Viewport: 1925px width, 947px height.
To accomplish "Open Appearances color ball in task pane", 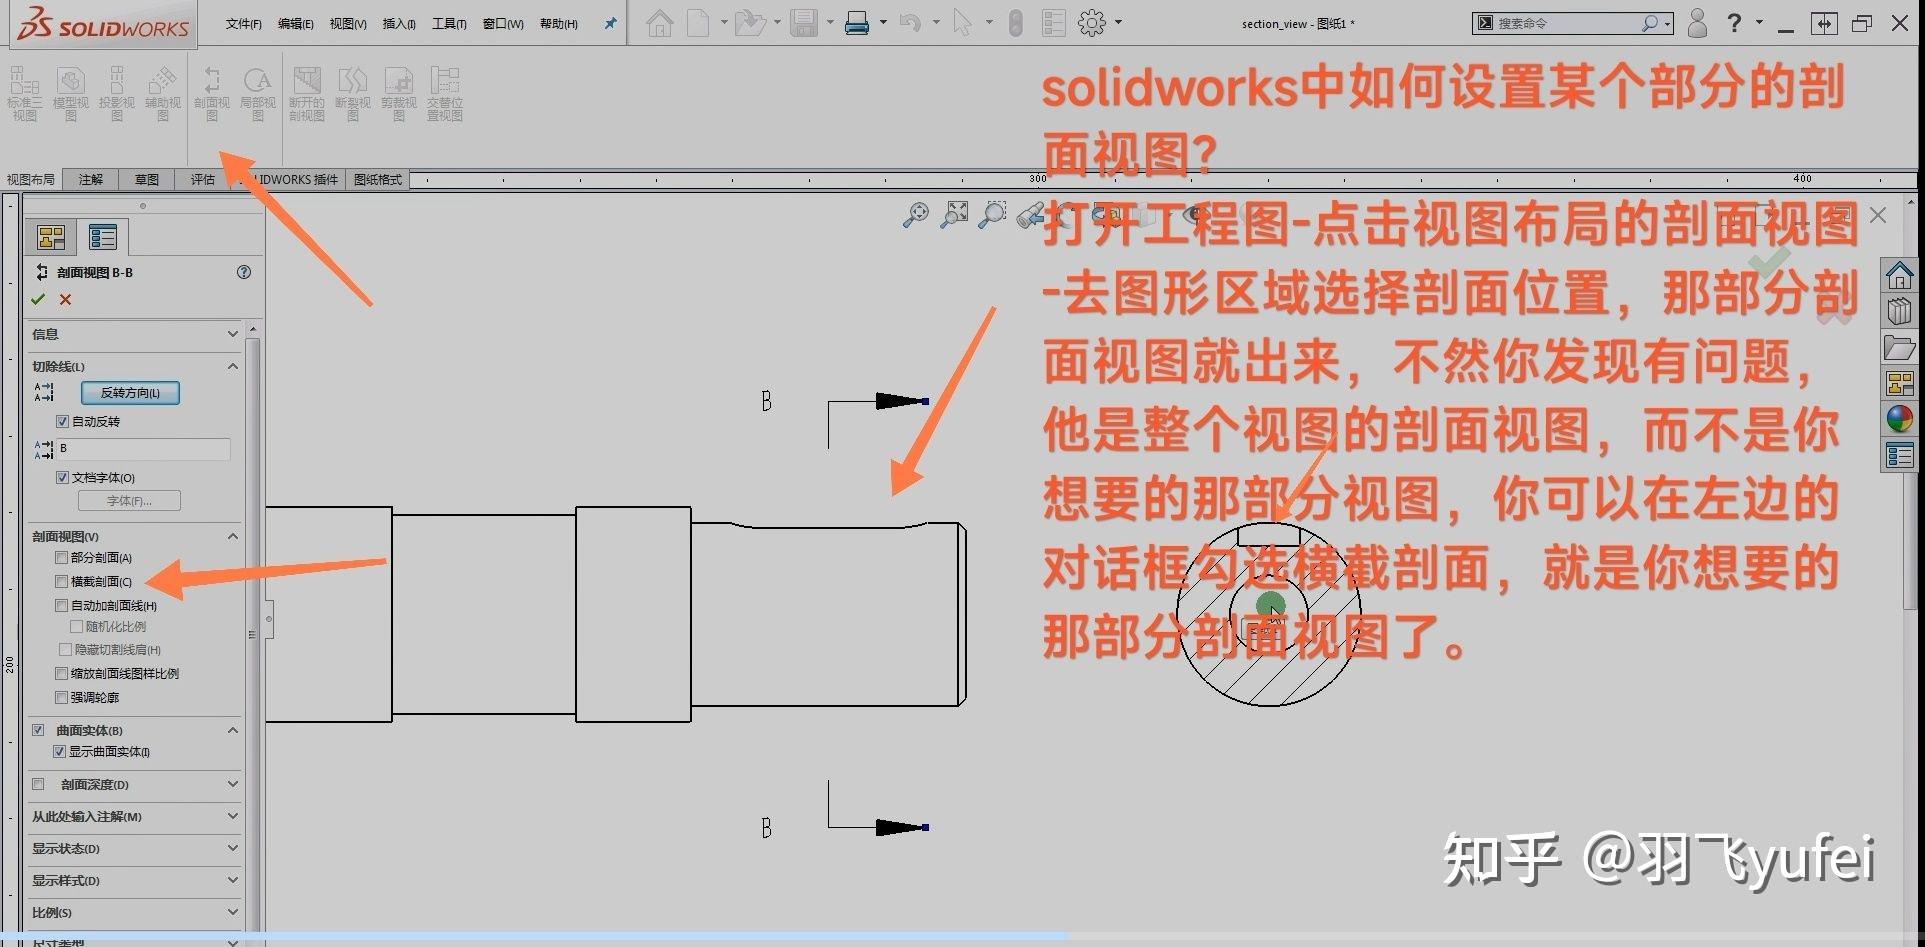I will pos(1899,419).
